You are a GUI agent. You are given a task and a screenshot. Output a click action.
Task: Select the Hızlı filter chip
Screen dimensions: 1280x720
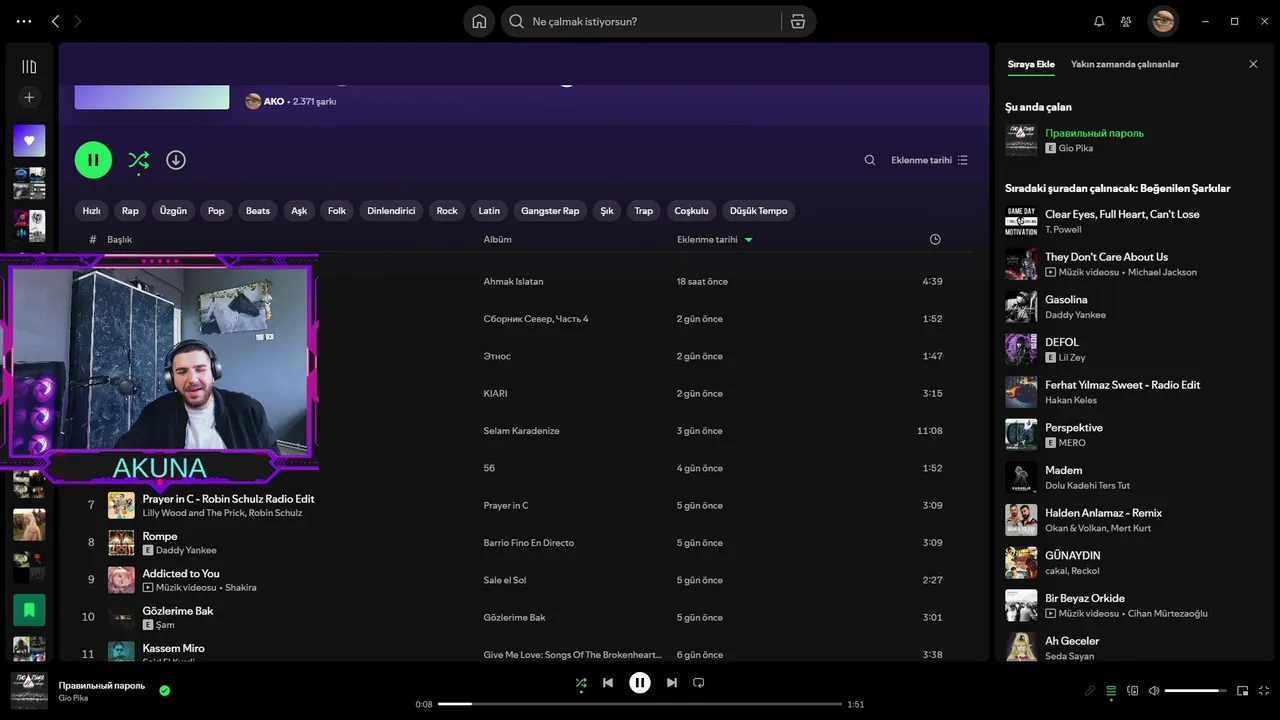pos(91,211)
